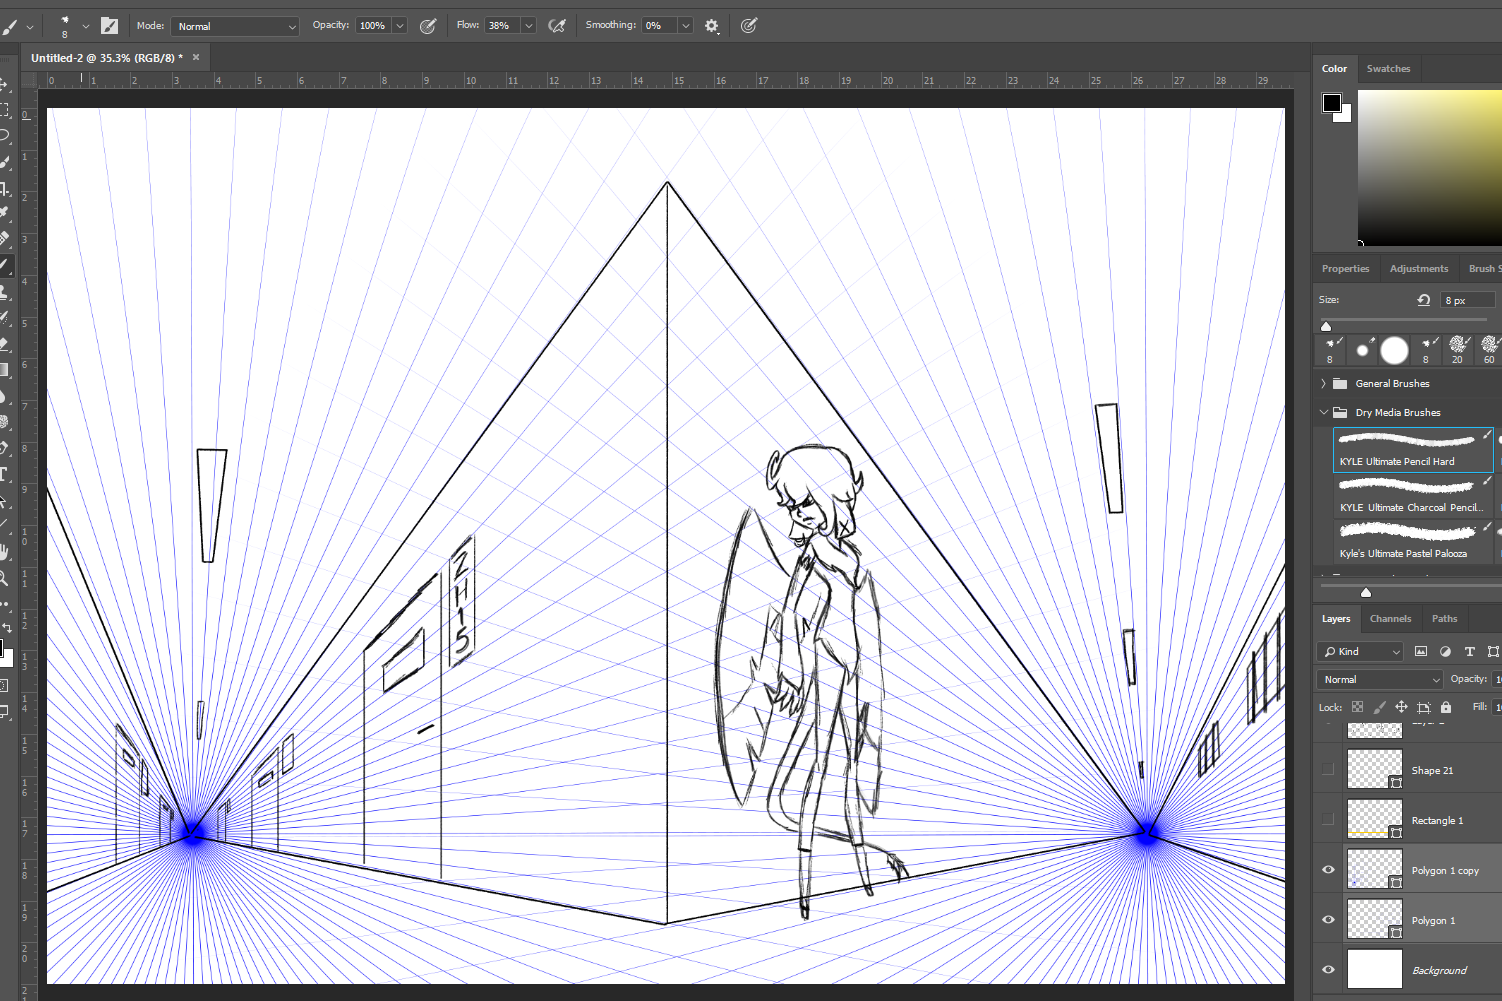Switch to the Paths tab
The width and height of the screenshot is (1502, 1001).
click(1444, 619)
